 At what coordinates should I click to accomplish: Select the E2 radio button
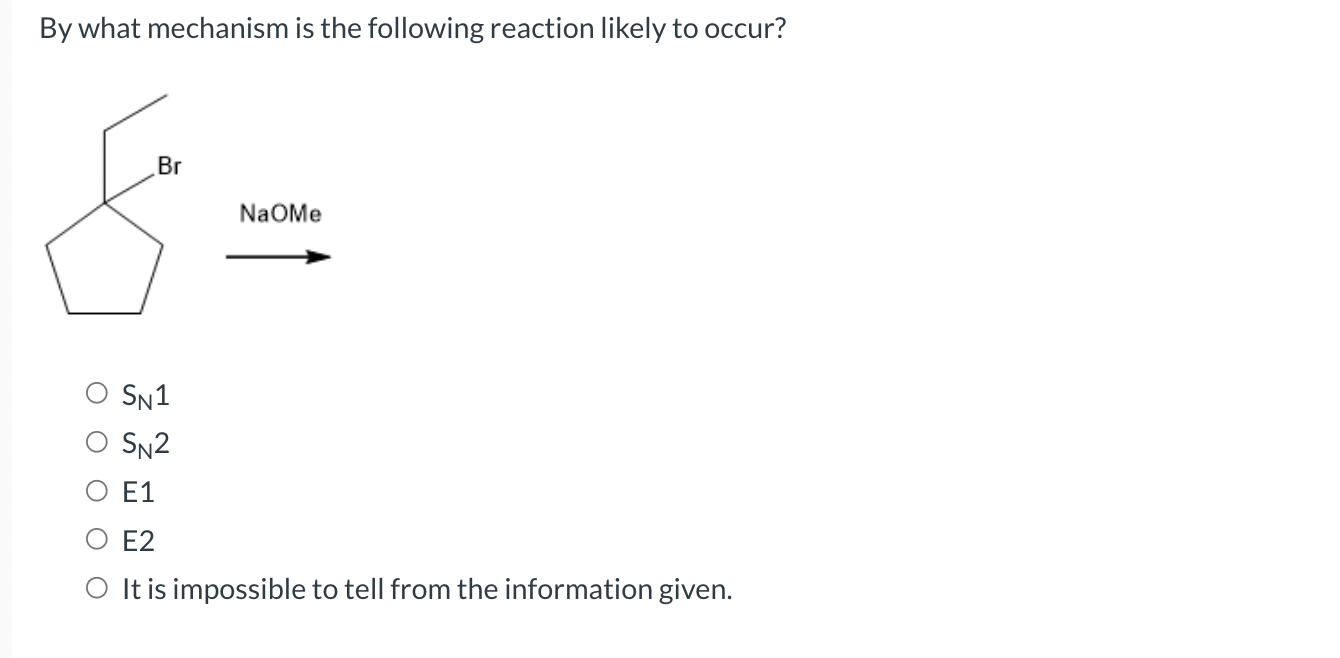97,540
